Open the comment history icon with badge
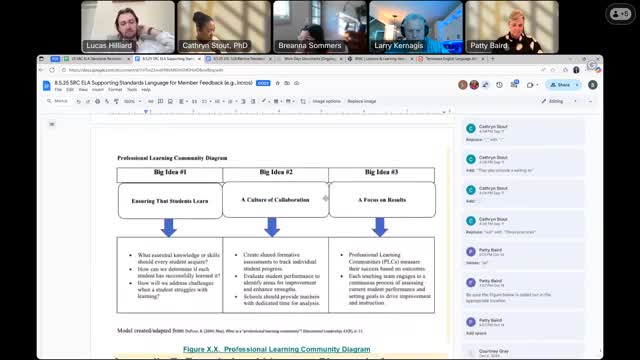 click(x=514, y=84)
